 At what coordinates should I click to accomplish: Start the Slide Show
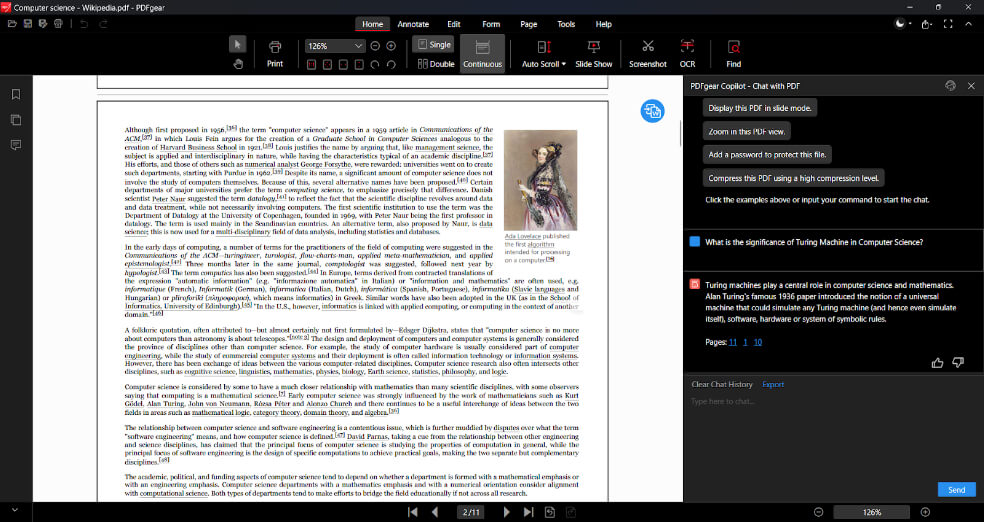593,53
